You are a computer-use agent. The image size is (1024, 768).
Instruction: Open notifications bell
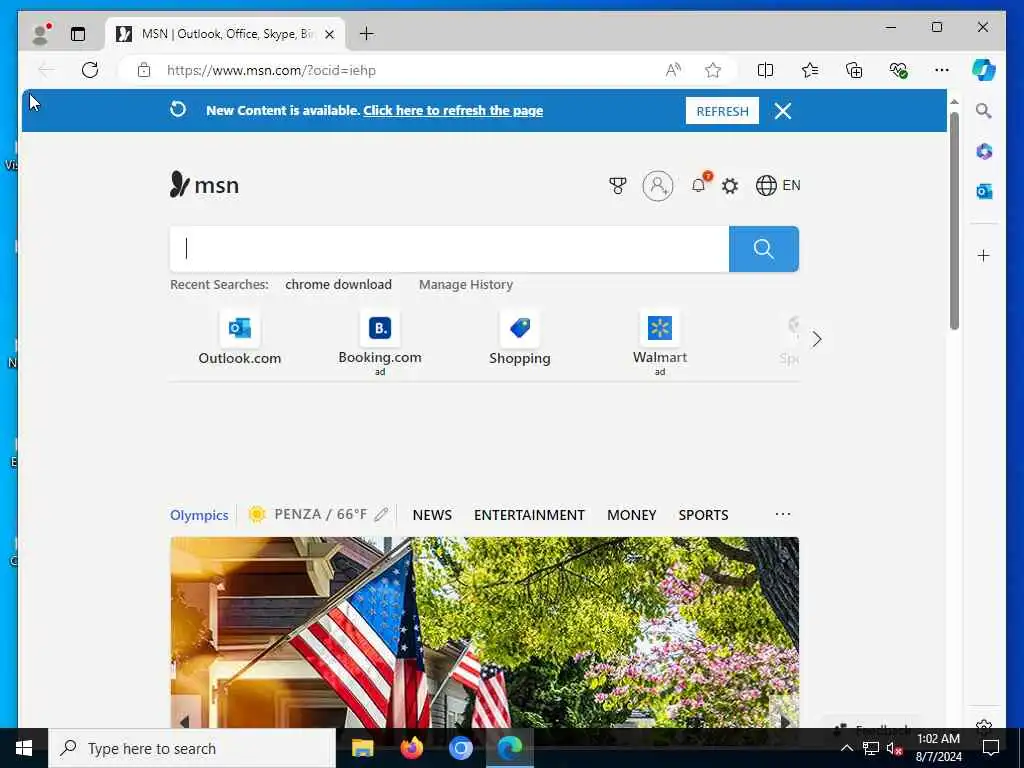click(x=698, y=185)
